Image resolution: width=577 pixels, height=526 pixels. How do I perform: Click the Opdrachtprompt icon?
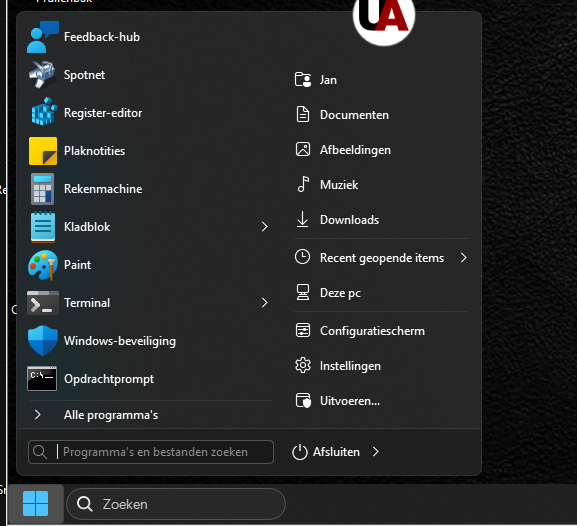point(43,379)
